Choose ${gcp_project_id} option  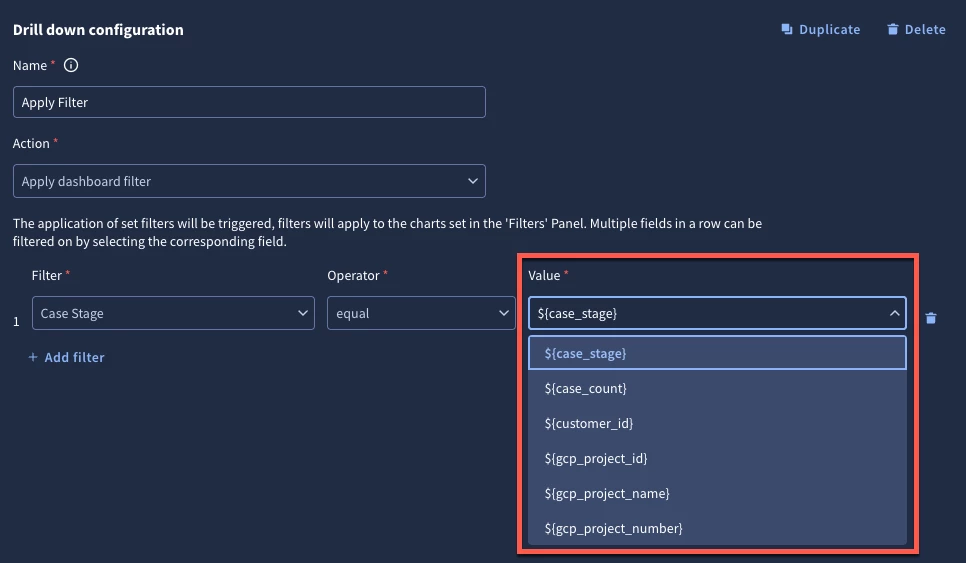[x=717, y=458]
